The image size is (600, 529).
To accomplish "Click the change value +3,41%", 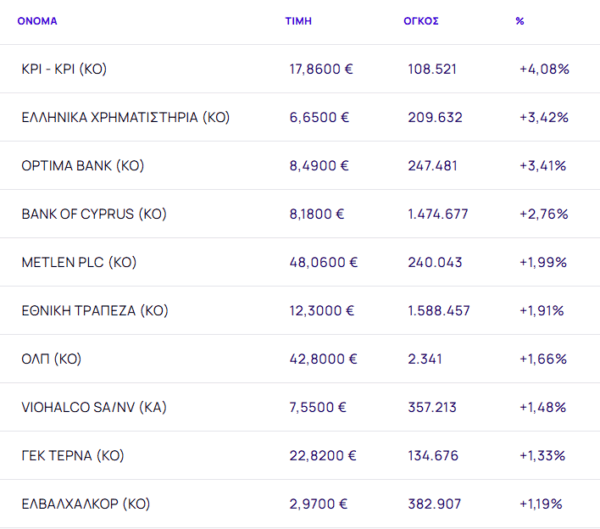I will pos(543,166).
